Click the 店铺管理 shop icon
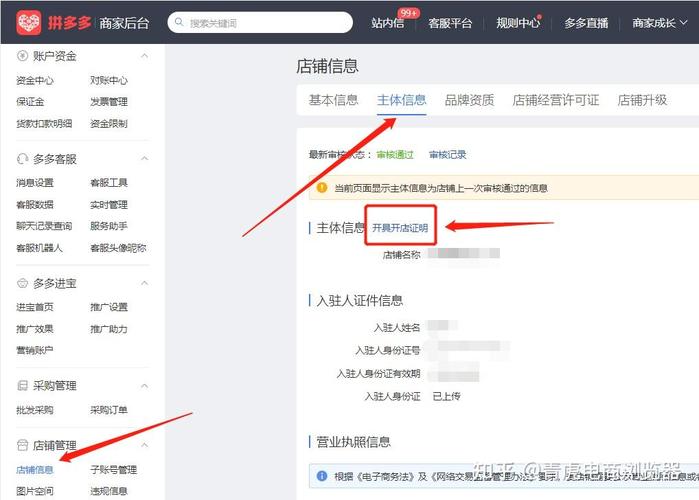The width and height of the screenshot is (699, 500). [x=22, y=445]
